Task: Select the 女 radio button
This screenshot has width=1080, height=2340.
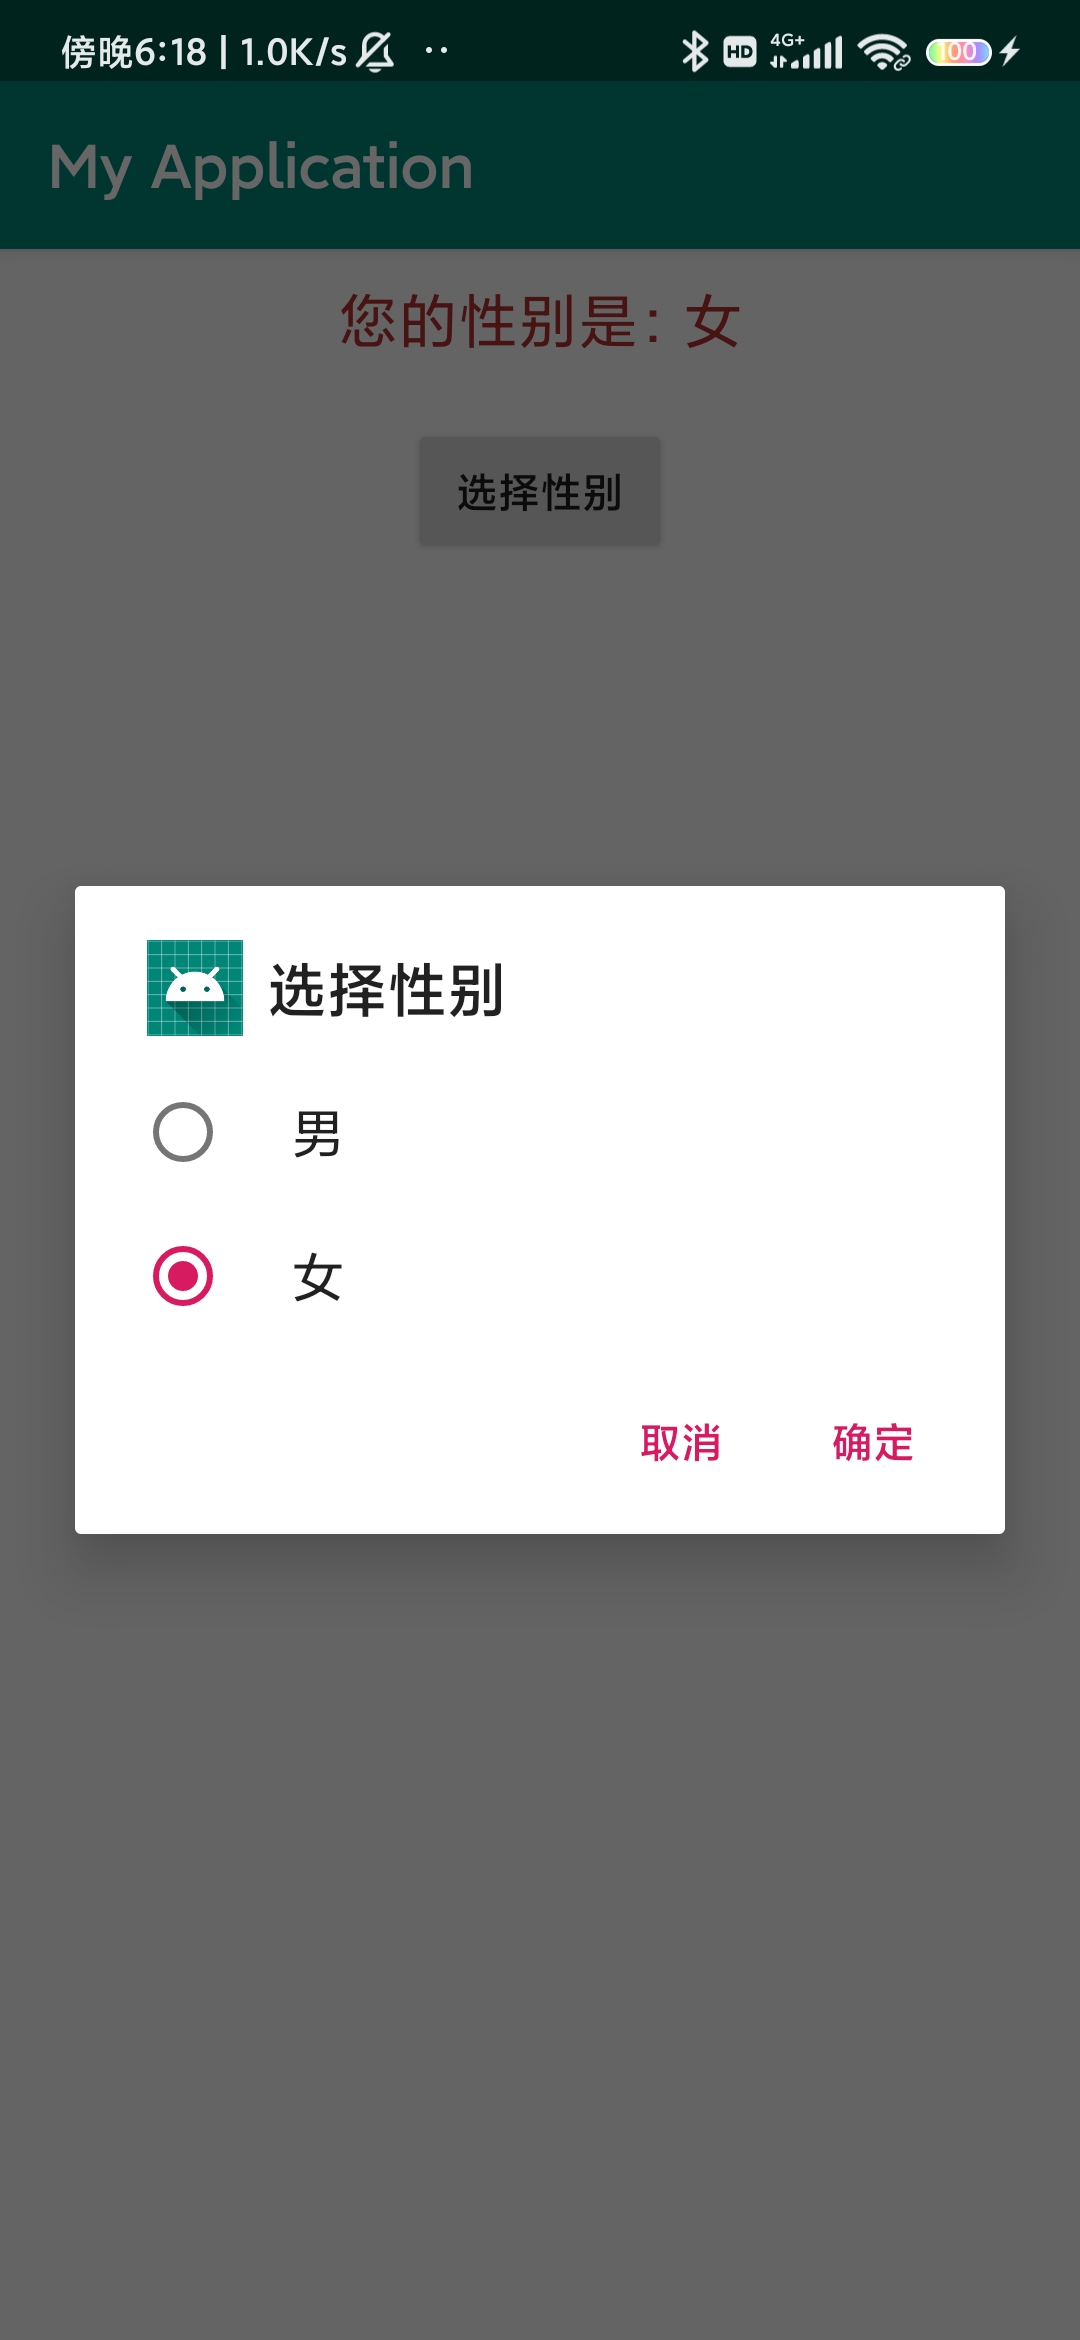Action: (x=183, y=1276)
